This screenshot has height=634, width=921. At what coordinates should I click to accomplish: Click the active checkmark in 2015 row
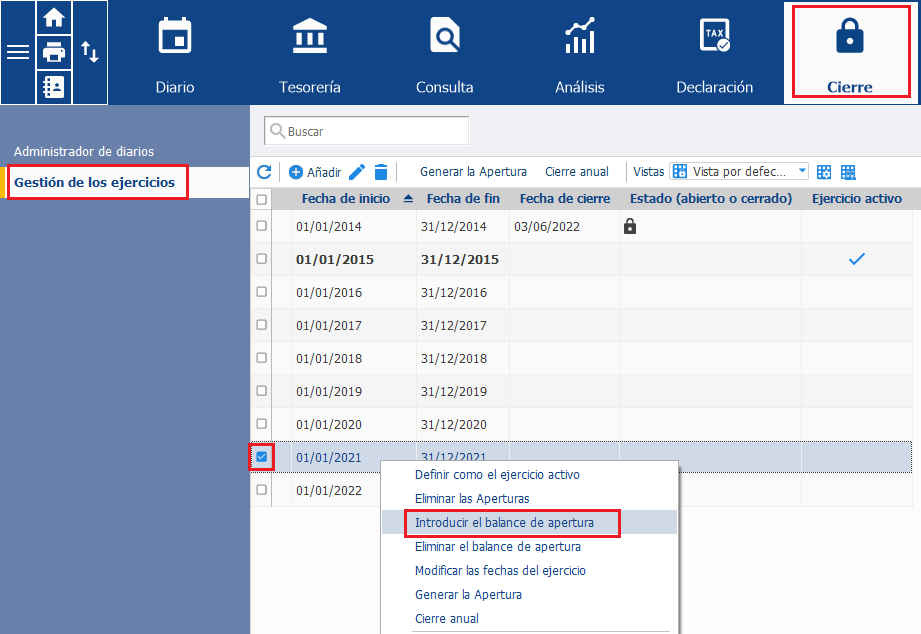point(857,259)
